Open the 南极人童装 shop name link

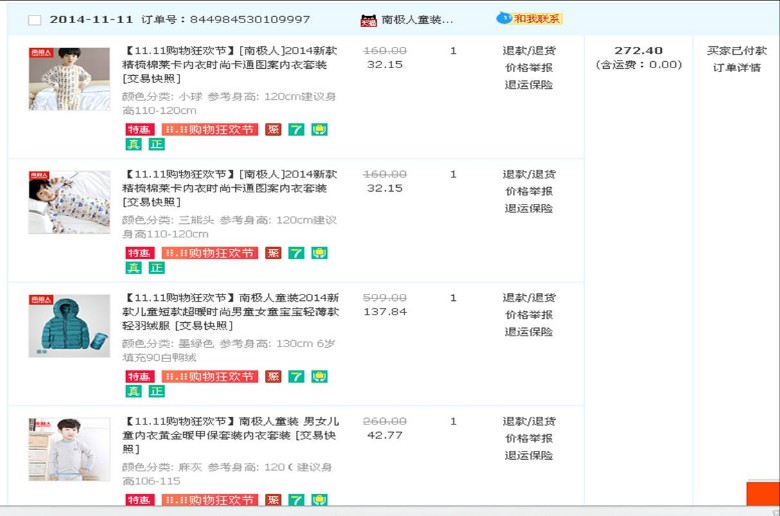coord(417,20)
